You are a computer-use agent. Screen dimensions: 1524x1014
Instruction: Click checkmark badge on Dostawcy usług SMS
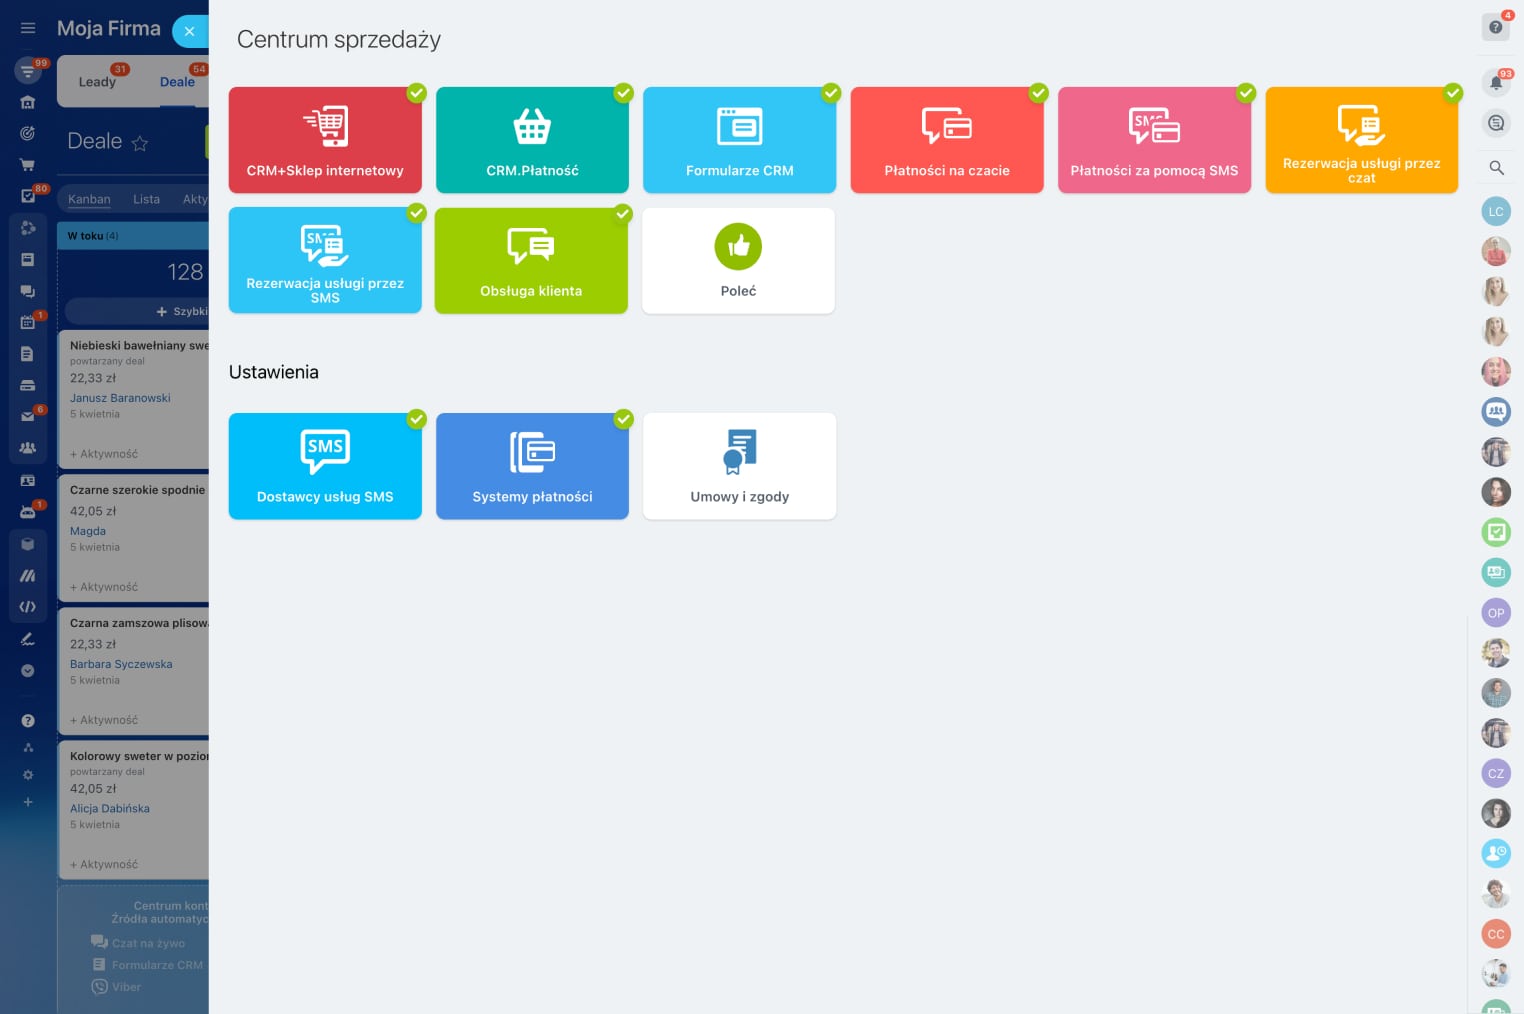[417, 419]
